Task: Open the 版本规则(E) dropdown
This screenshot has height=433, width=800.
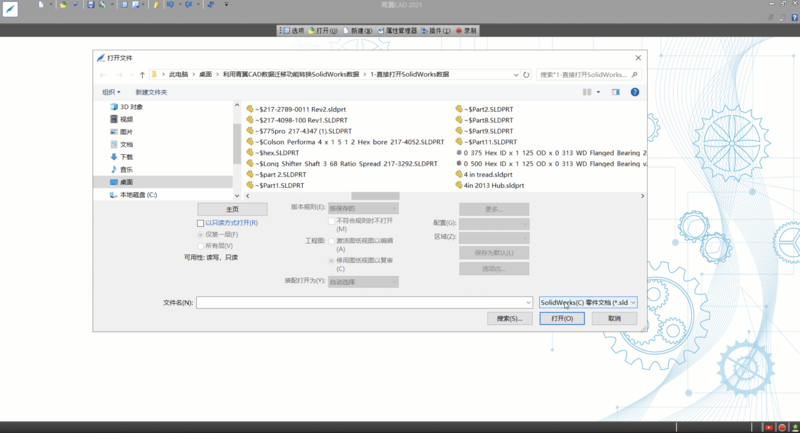Action: [363, 208]
